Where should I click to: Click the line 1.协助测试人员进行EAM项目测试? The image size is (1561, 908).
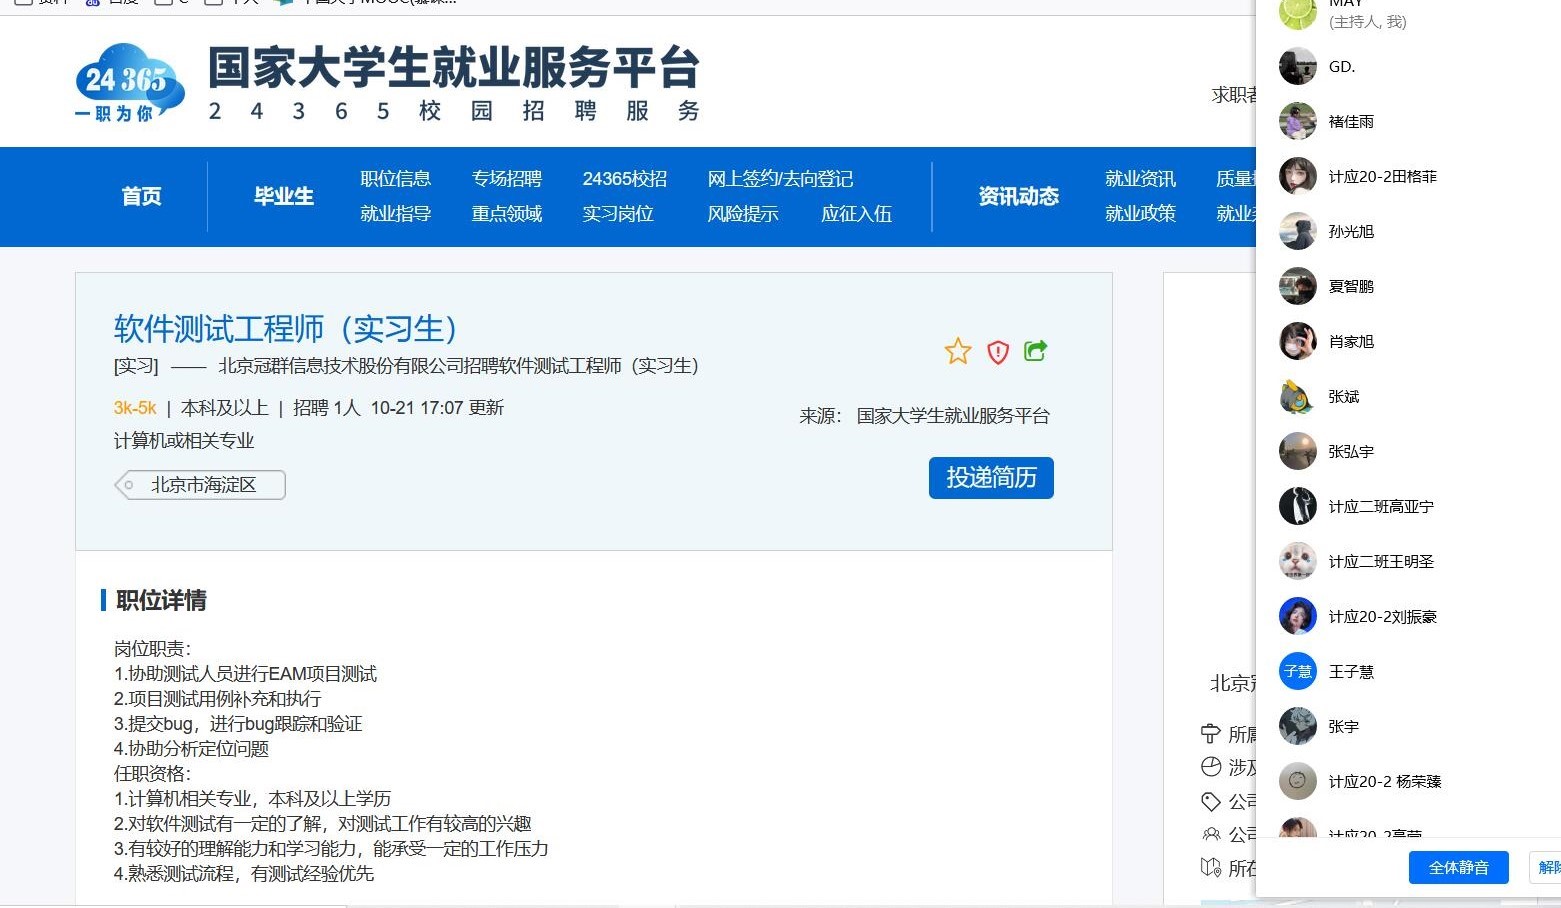coord(245,674)
